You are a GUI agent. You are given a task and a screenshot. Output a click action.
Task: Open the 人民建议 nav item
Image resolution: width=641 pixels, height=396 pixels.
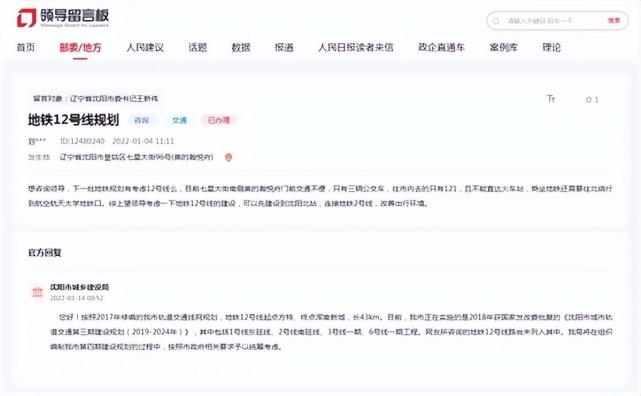(x=145, y=47)
